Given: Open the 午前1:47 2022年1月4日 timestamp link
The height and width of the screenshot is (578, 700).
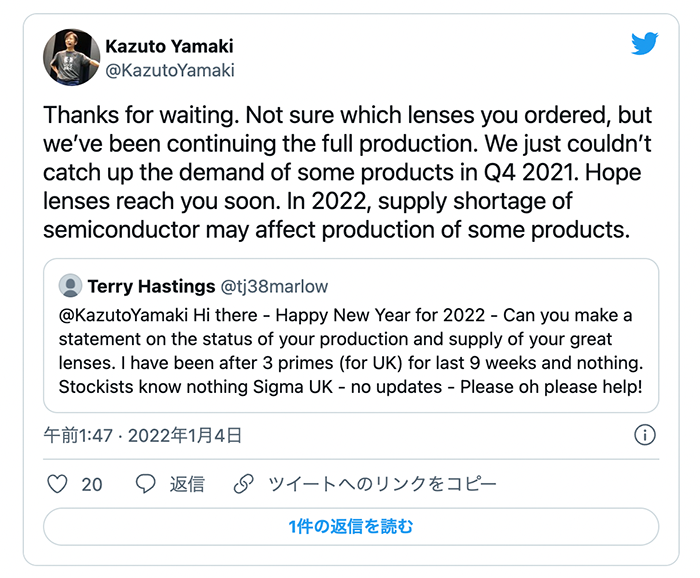Looking at the screenshot, I should pyautogui.click(x=143, y=436).
